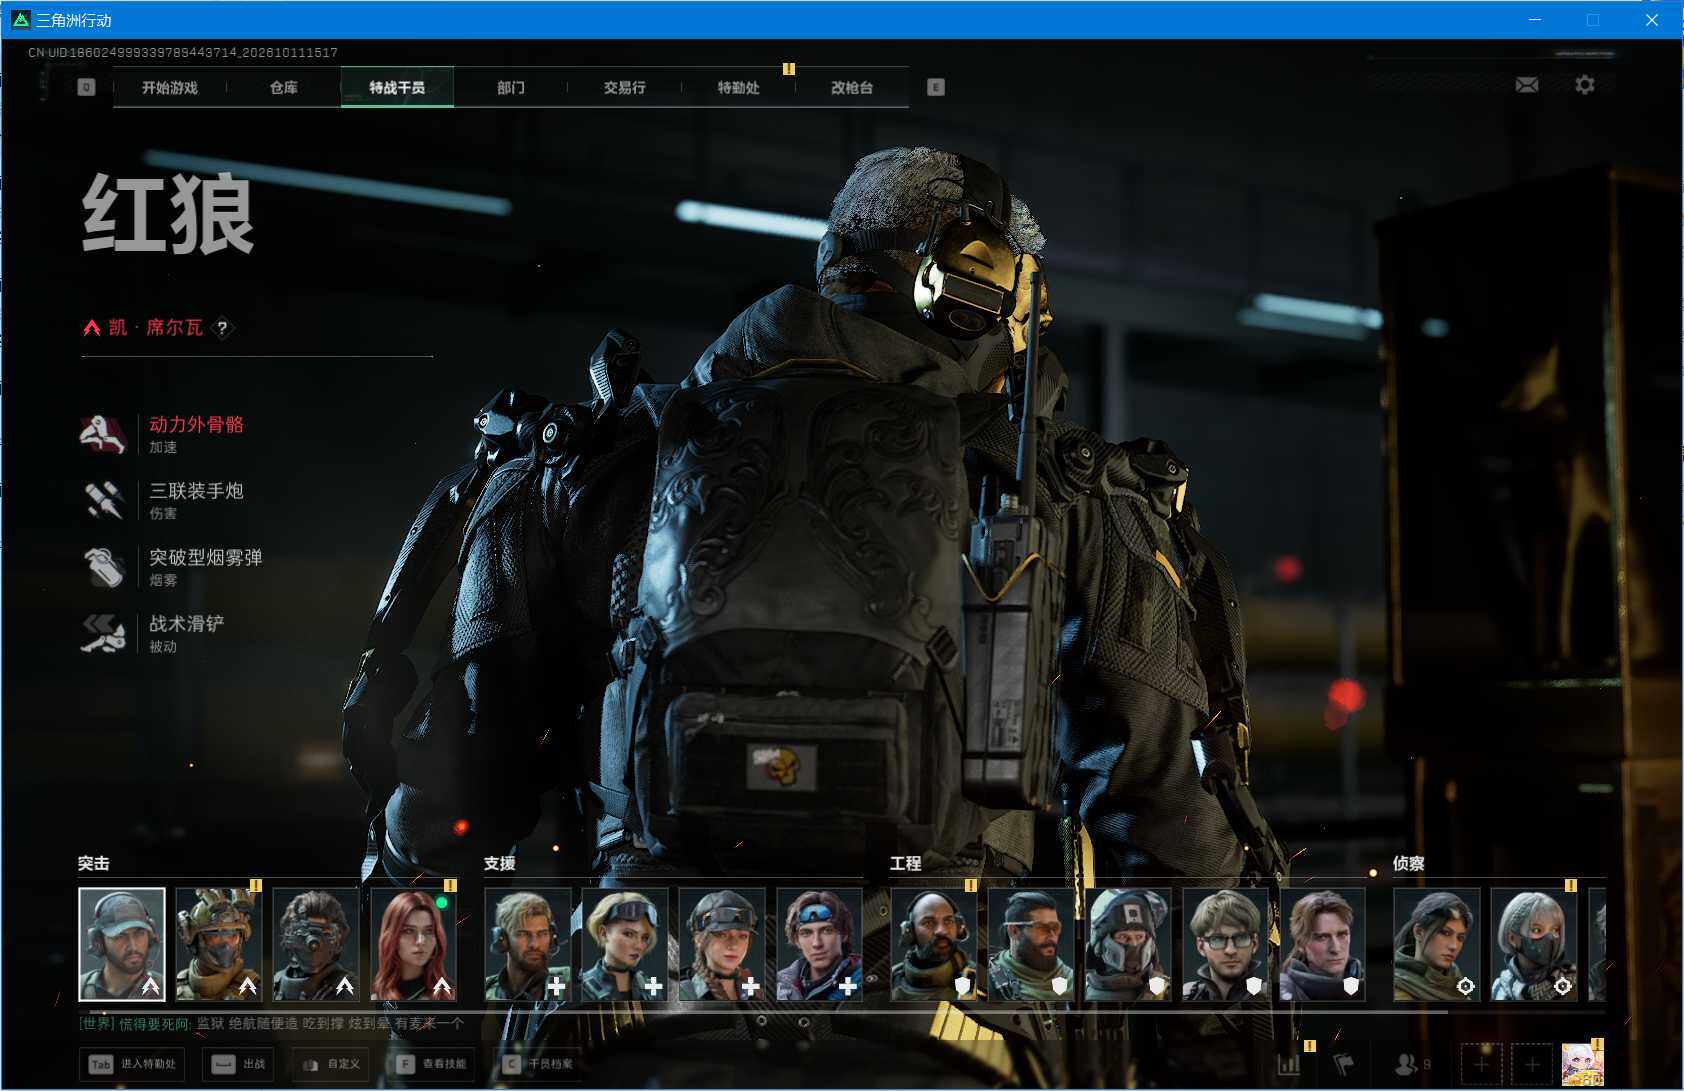Select the 三联装手炮 skill icon
Image resolution: width=1684 pixels, height=1091 pixels.
pos(103,500)
